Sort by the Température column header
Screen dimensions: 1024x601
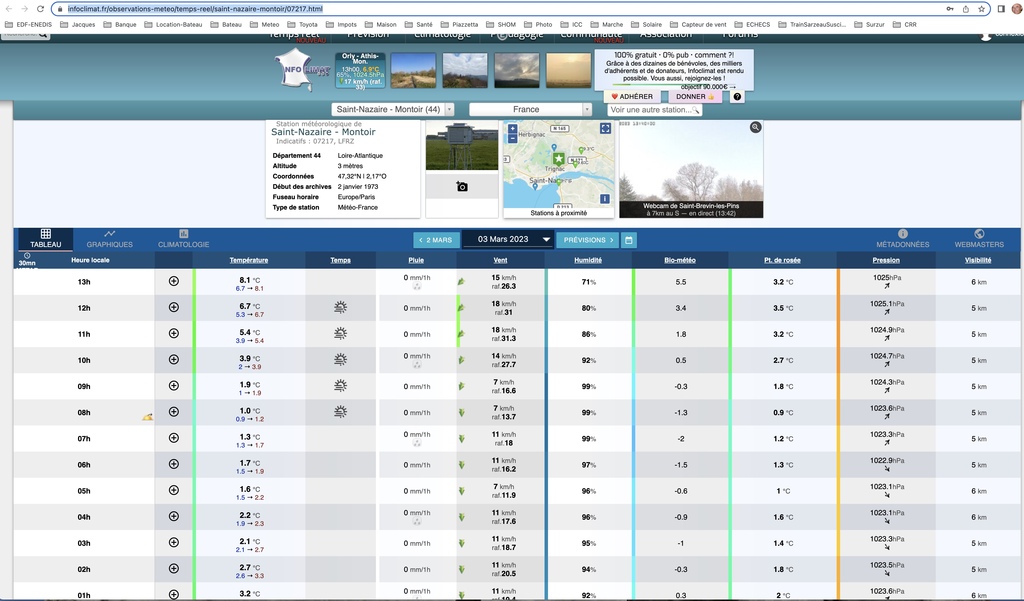pyautogui.click(x=249, y=260)
